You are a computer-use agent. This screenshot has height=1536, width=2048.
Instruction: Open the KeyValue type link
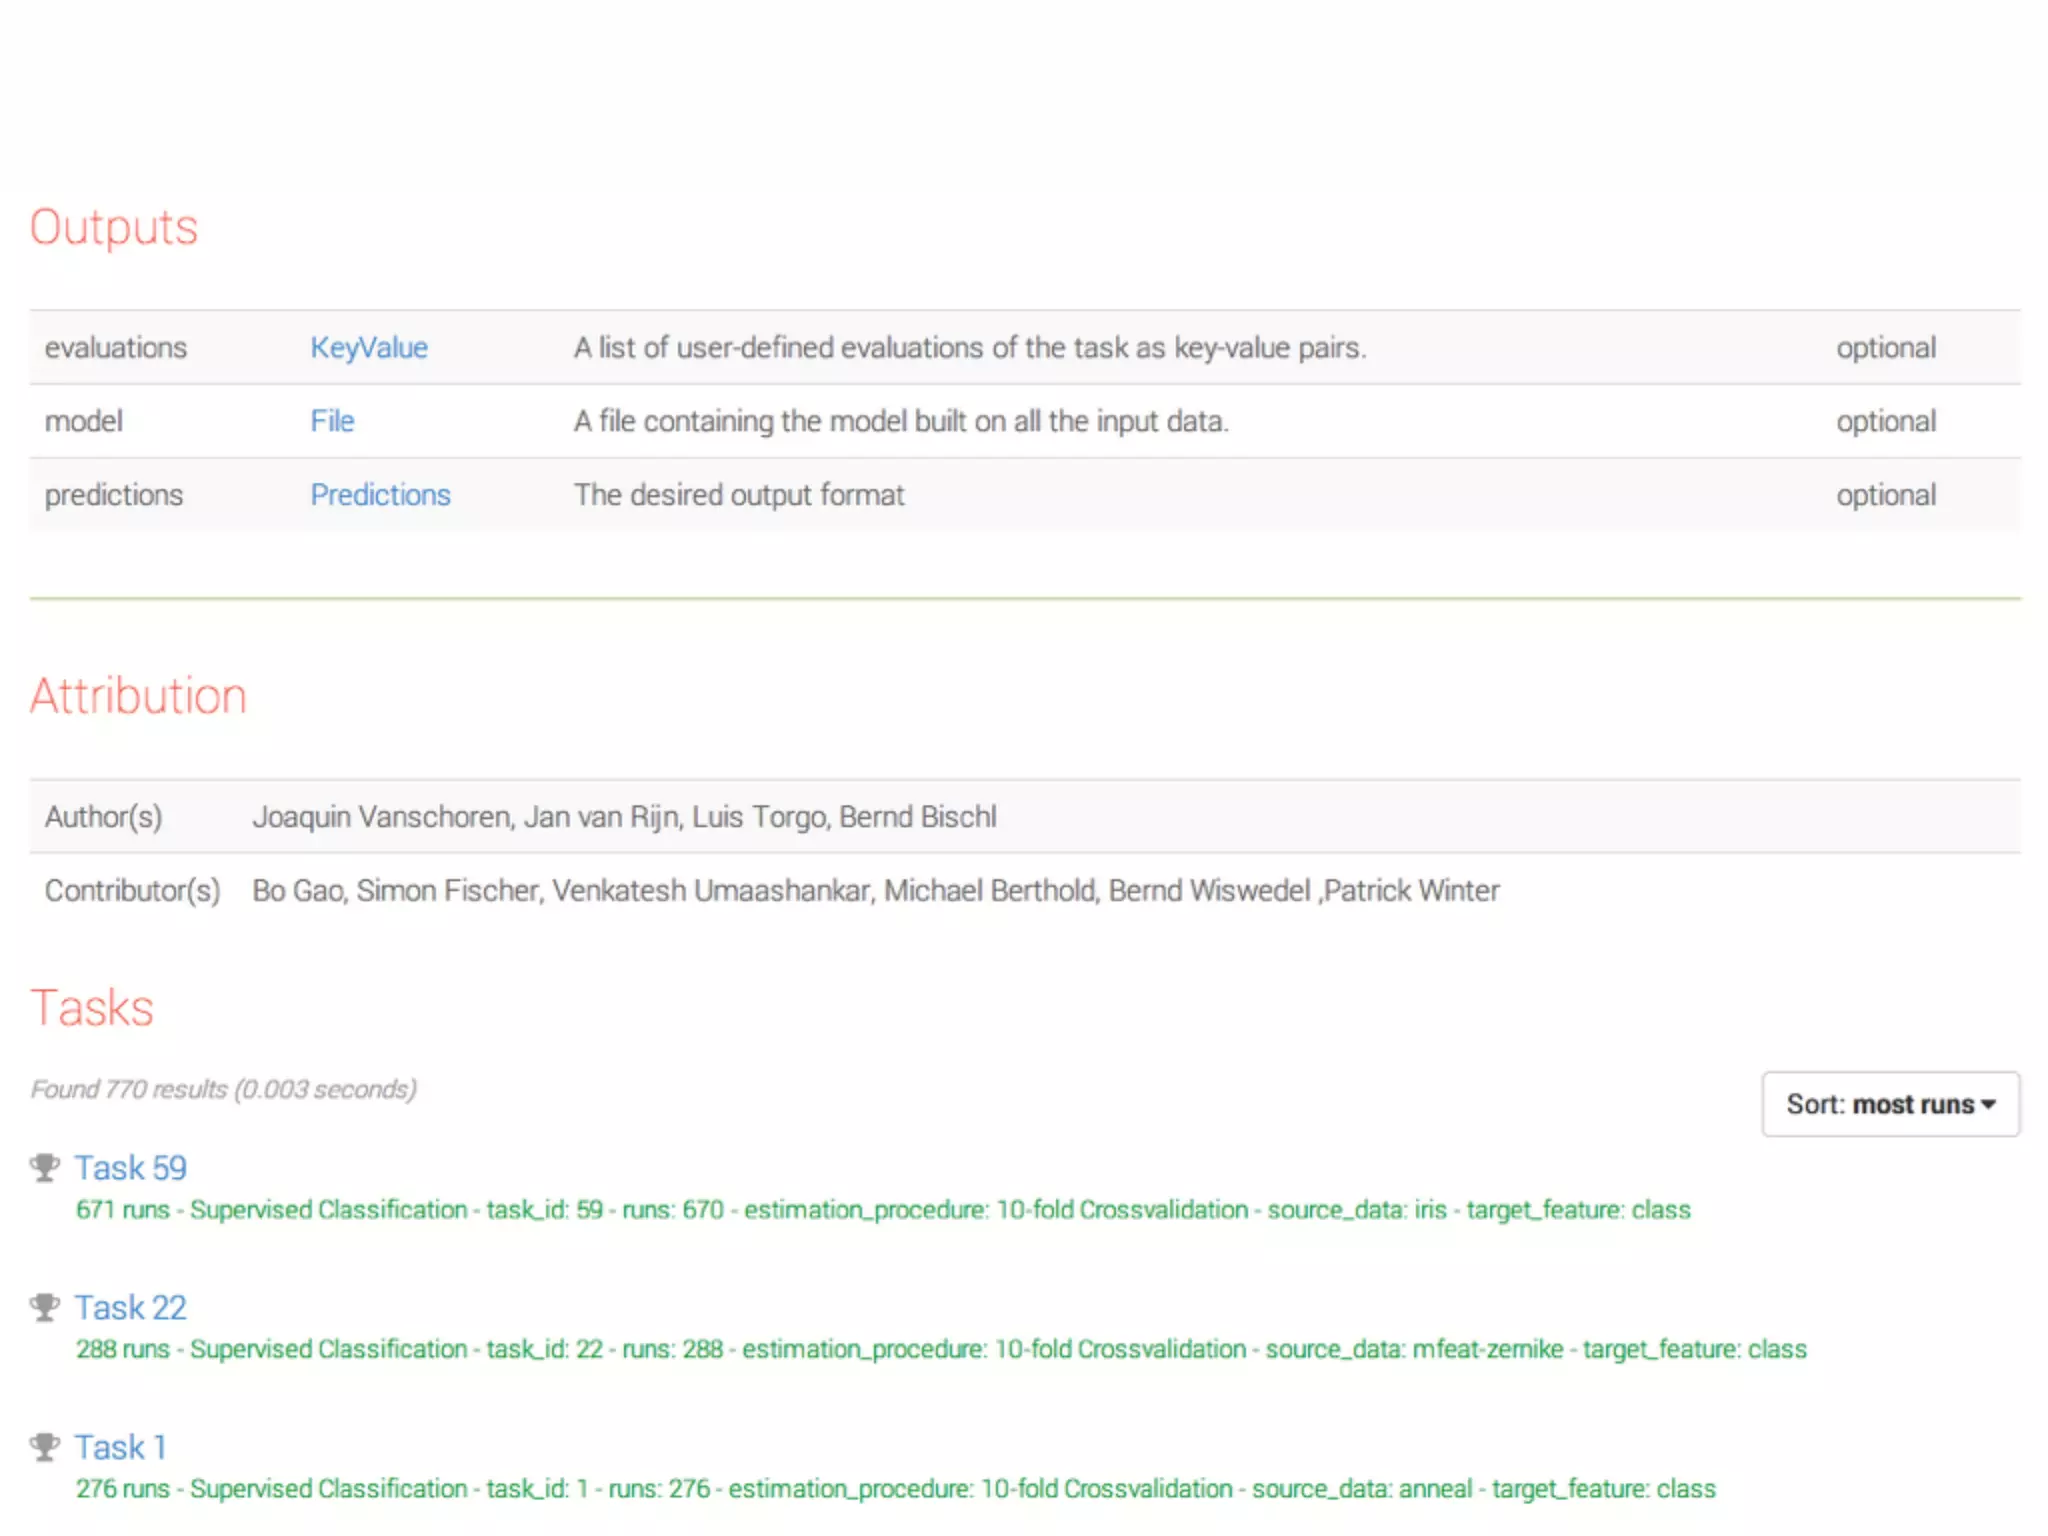[368, 347]
